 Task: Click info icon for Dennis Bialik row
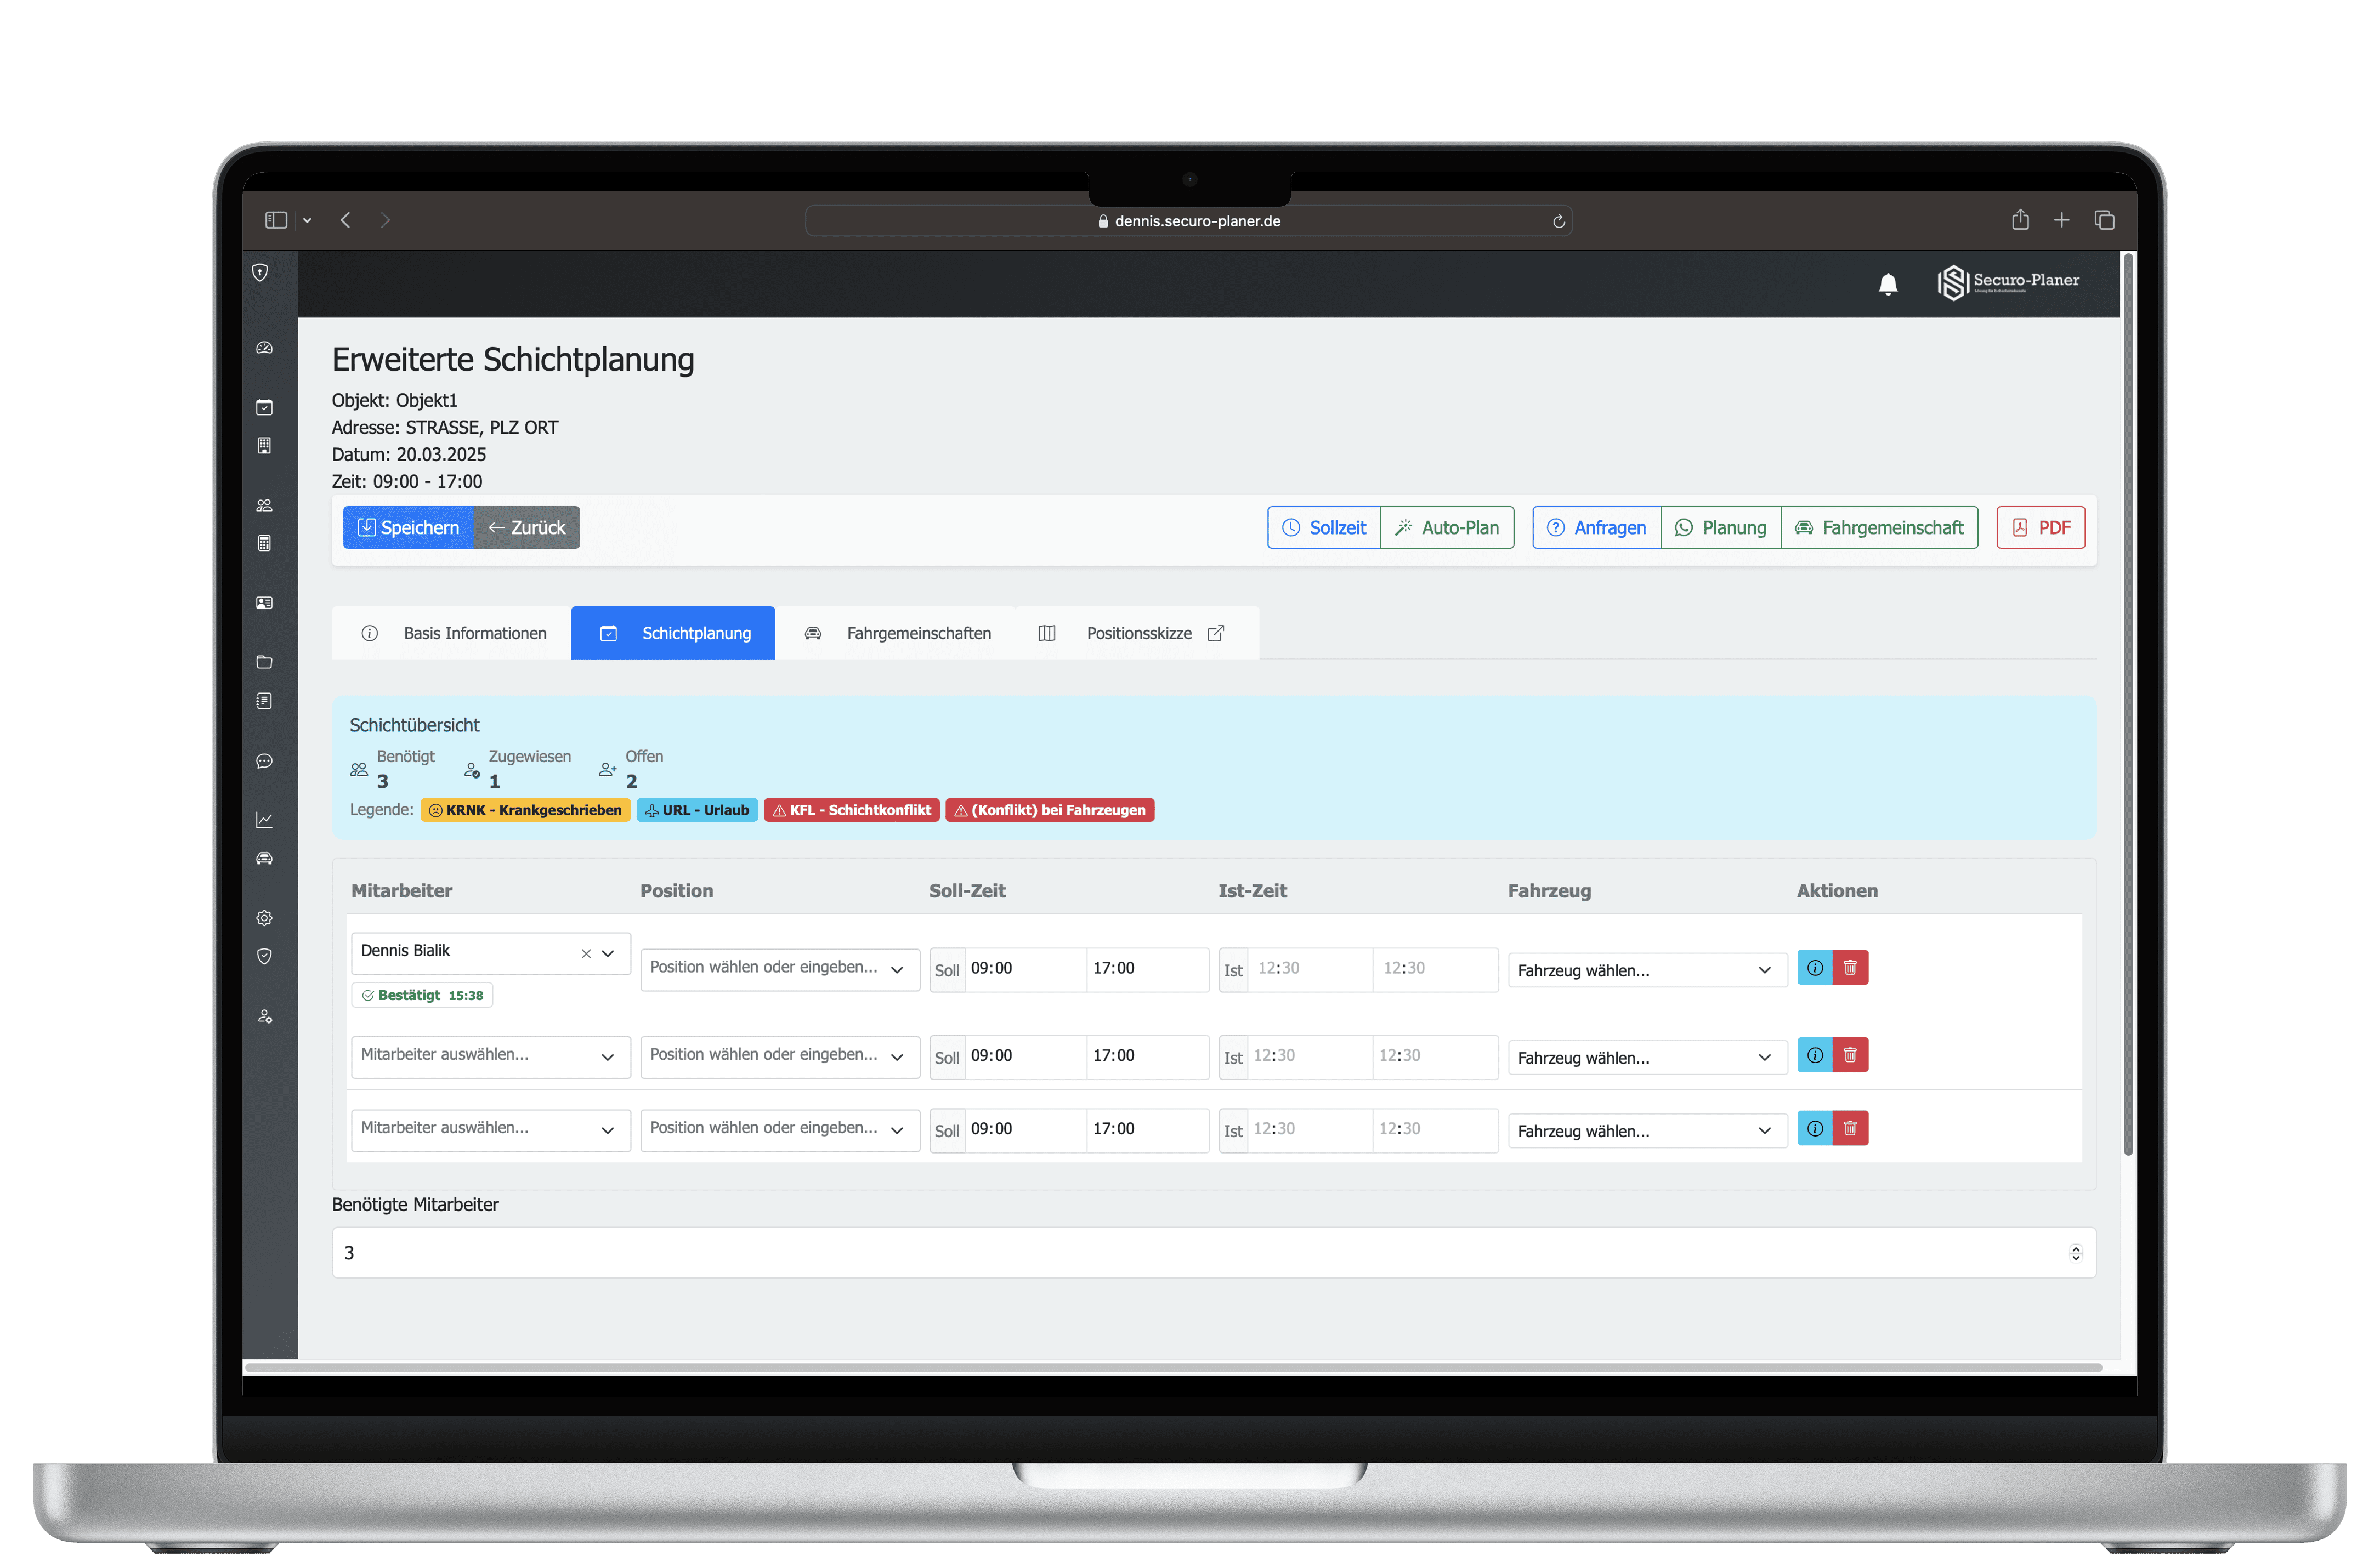[x=1814, y=968]
